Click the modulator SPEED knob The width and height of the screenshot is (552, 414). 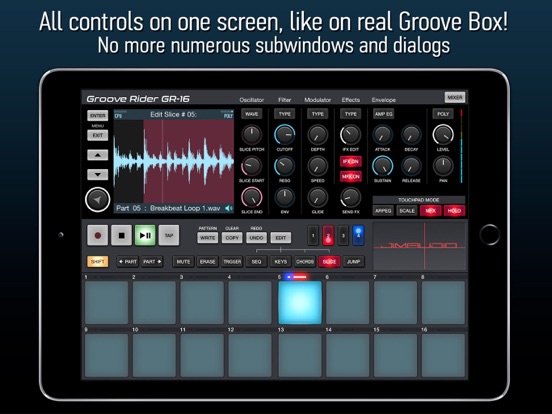click(318, 166)
